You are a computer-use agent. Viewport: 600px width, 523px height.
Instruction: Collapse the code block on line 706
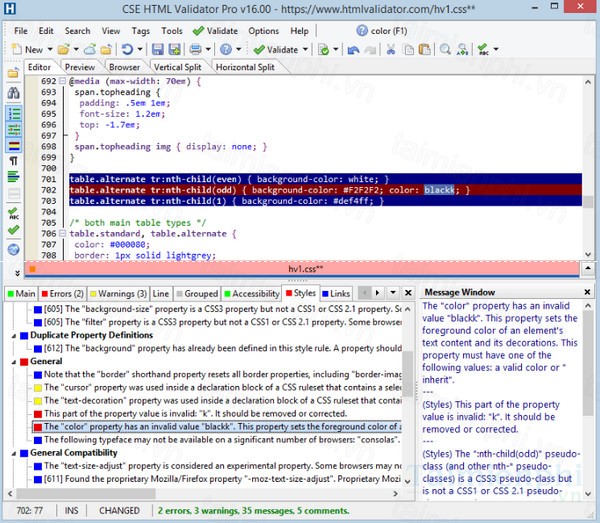click(x=62, y=233)
